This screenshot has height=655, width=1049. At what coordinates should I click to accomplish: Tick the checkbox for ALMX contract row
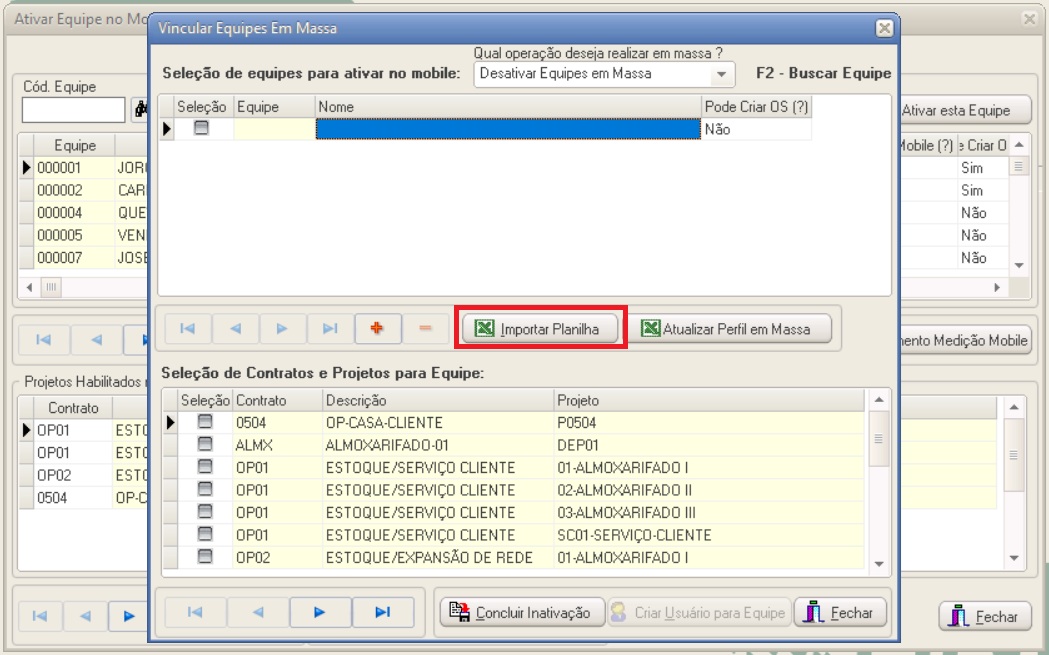[205, 445]
